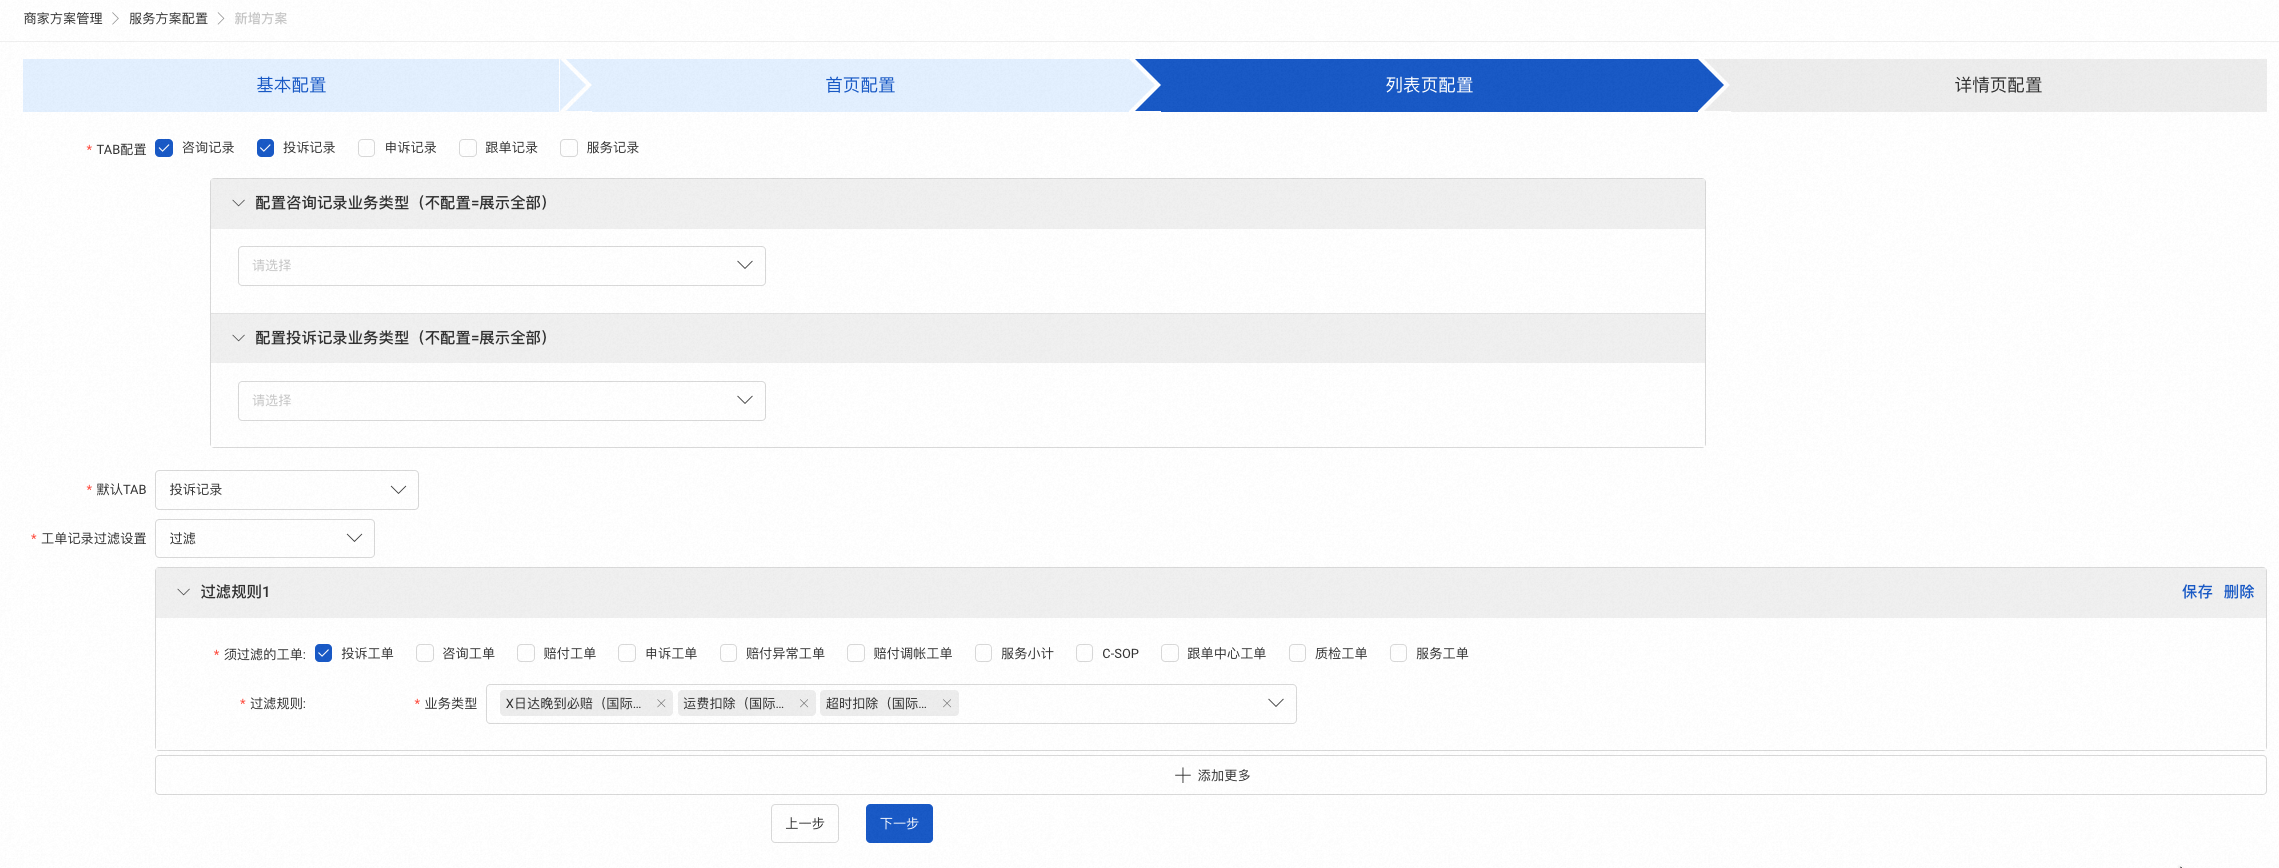Screen dimensions: 2279x868
Task: Check the 赔付工单 checkbox
Action: [526, 654]
